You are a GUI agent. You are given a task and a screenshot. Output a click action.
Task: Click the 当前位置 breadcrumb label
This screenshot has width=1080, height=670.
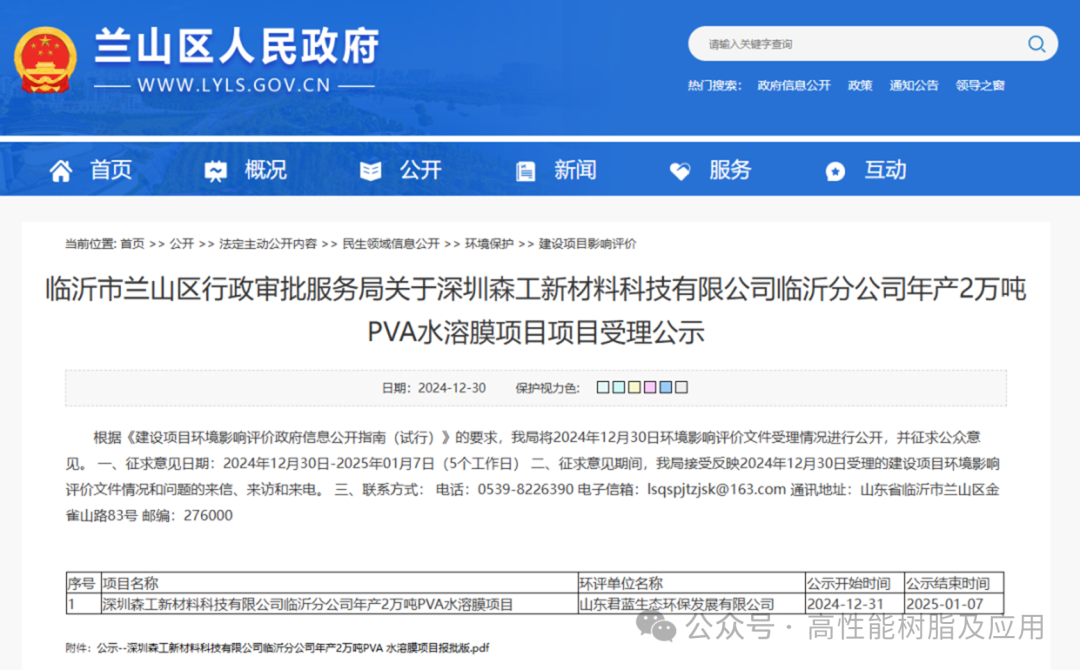pyautogui.click(x=90, y=244)
